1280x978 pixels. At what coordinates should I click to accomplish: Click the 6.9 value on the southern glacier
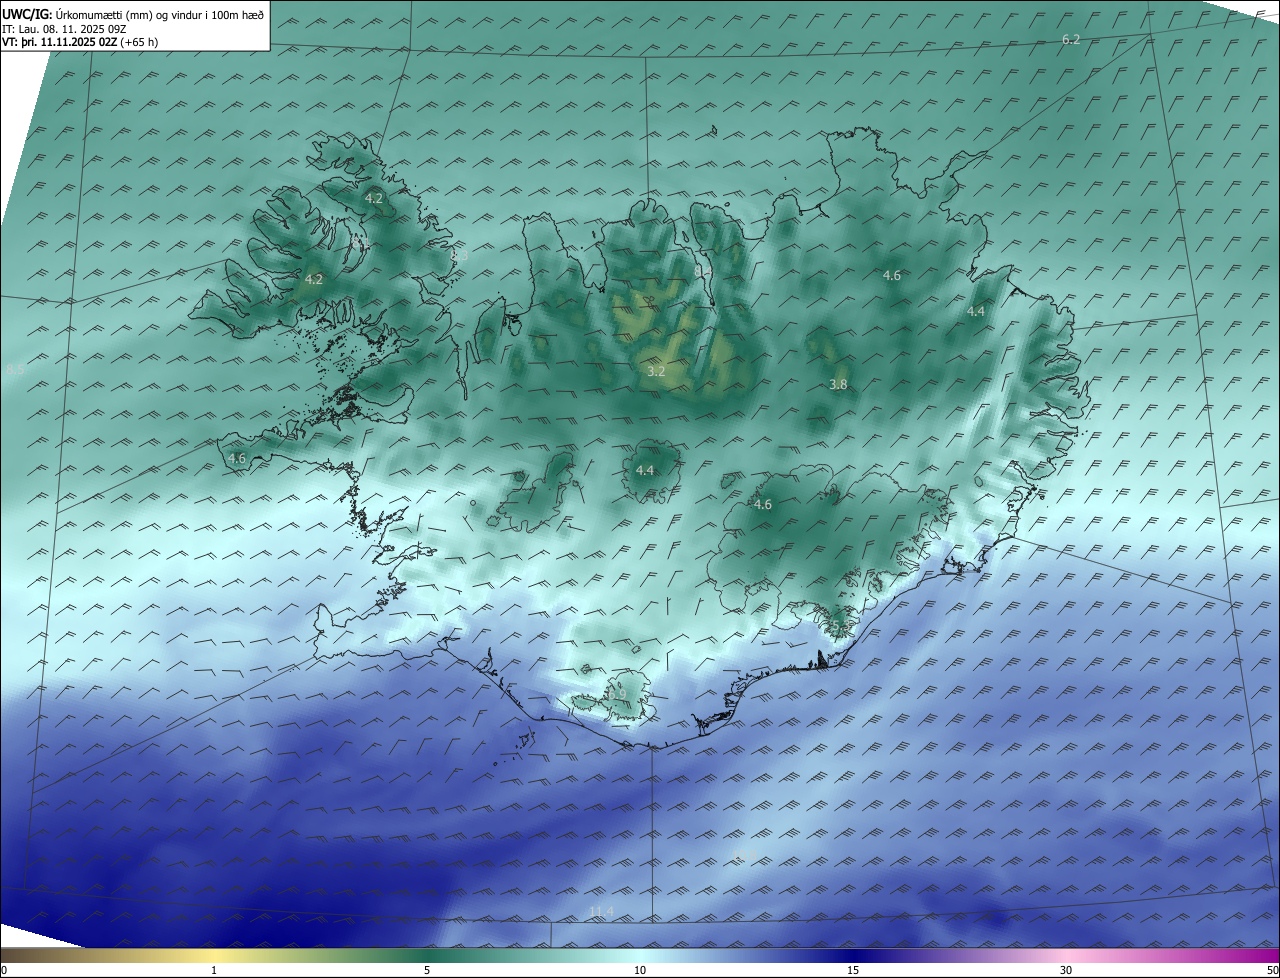(617, 694)
